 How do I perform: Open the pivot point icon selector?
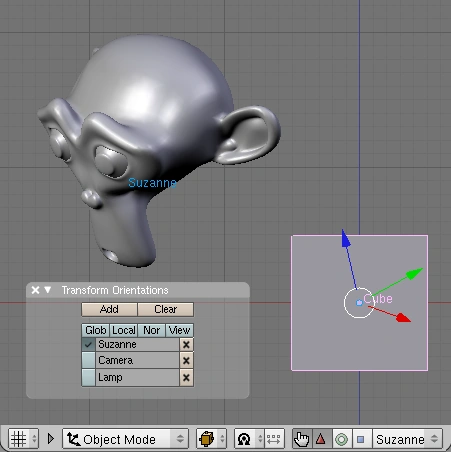coord(248,439)
